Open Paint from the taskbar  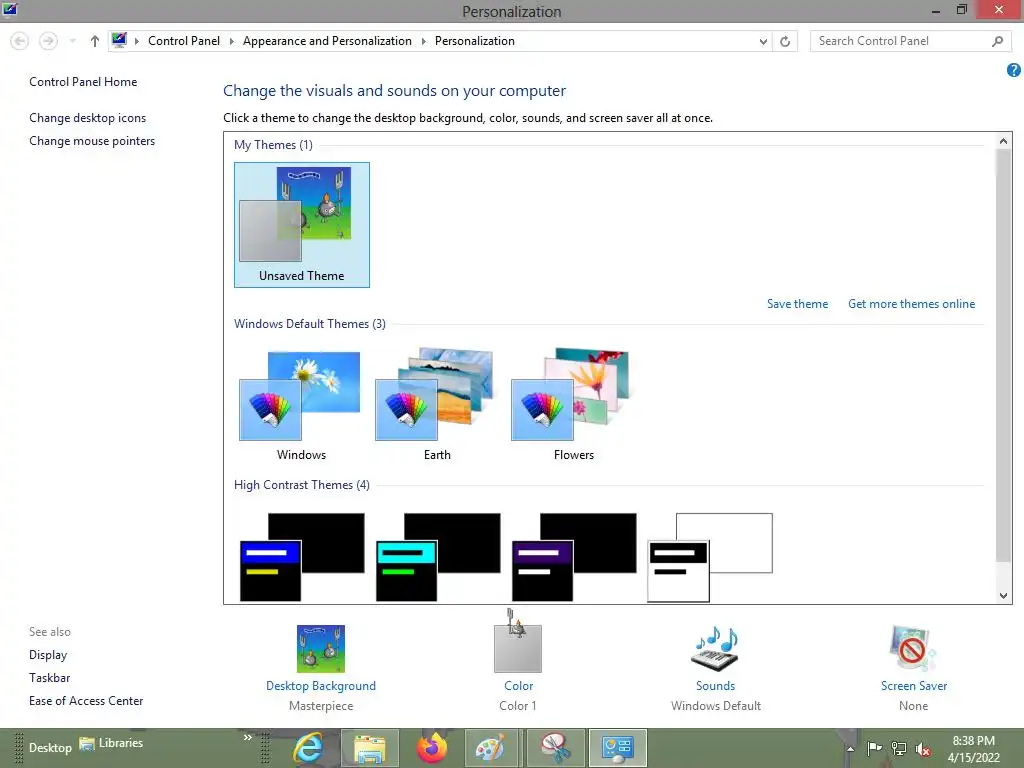[491, 748]
